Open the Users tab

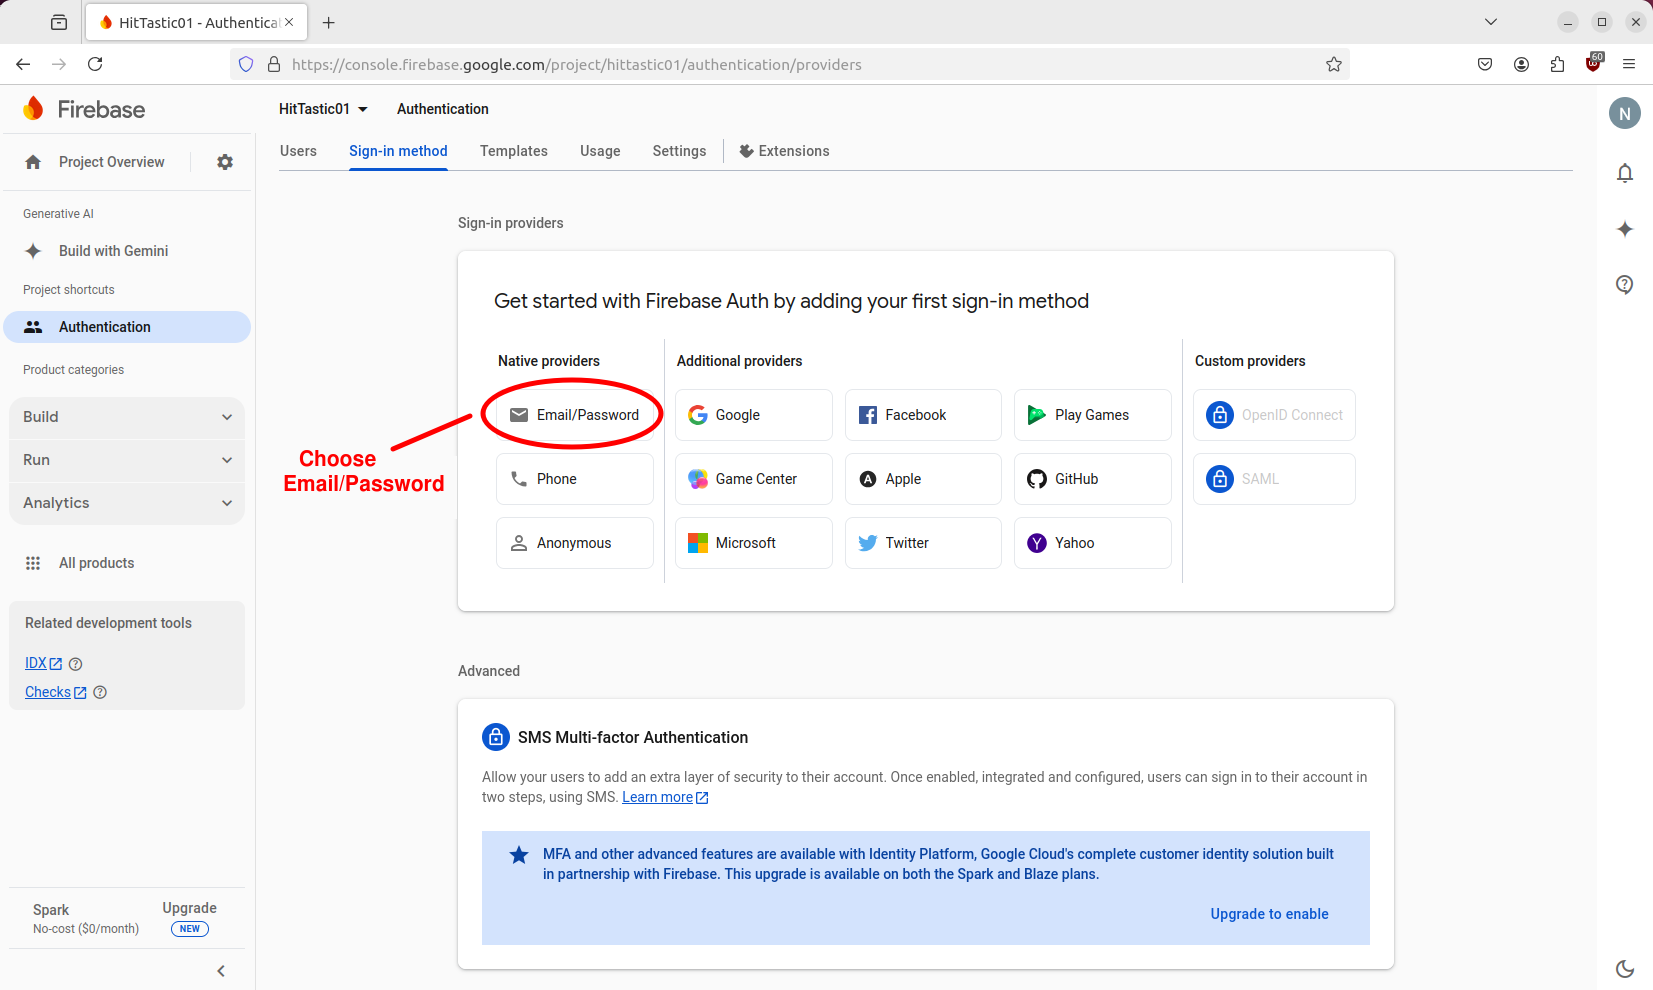click(x=297, y=151)
